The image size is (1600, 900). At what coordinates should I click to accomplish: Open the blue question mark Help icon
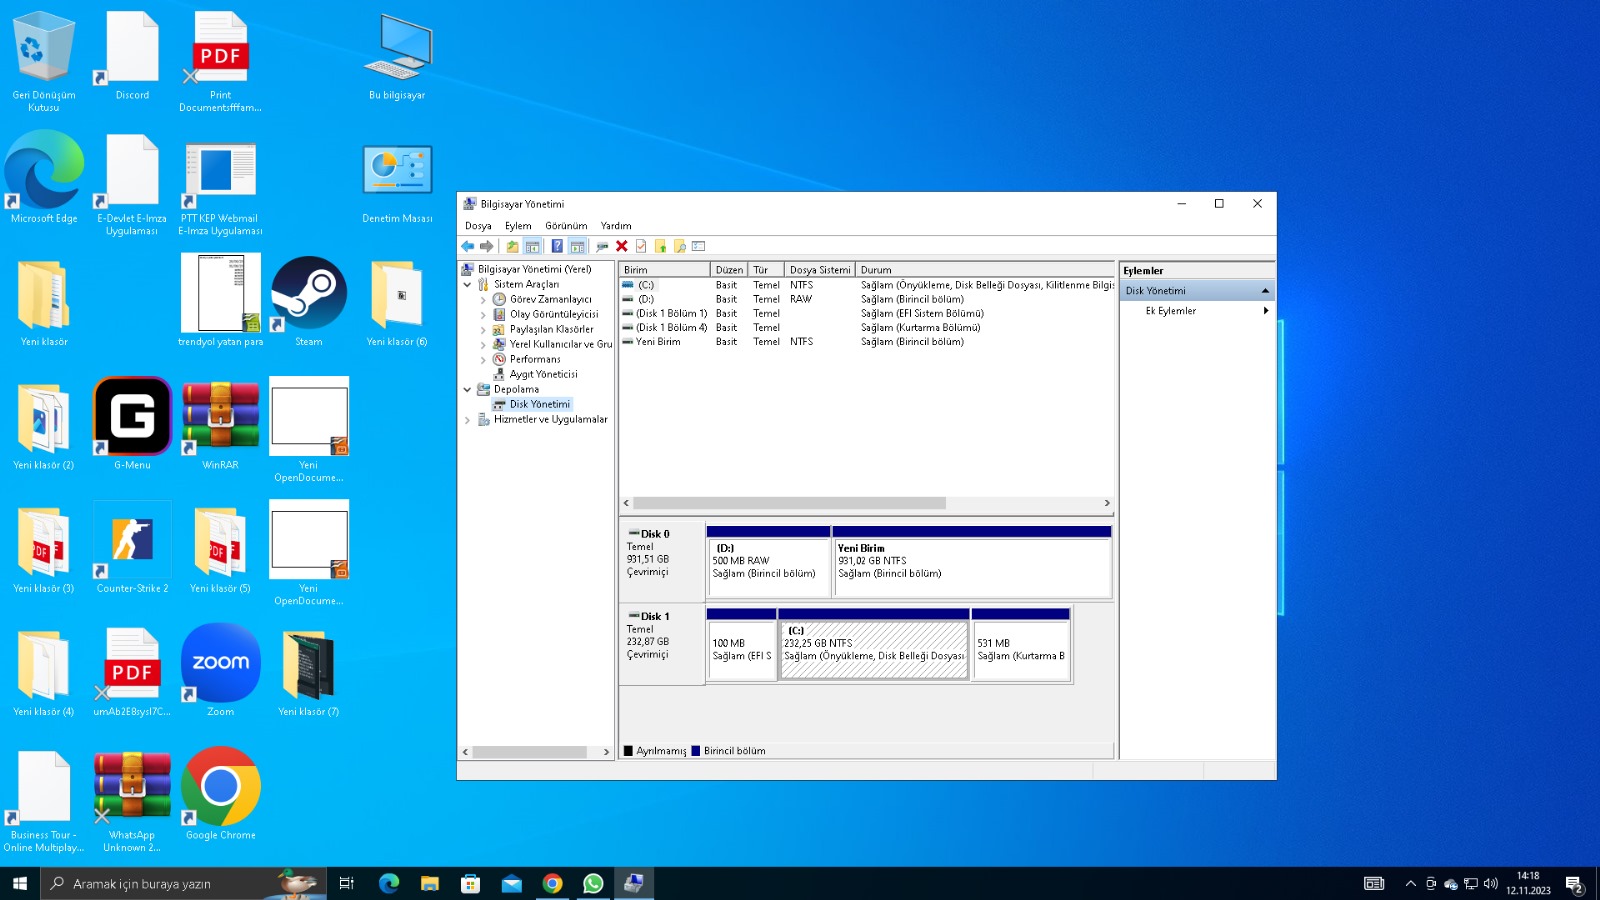[x=557, y=246]
